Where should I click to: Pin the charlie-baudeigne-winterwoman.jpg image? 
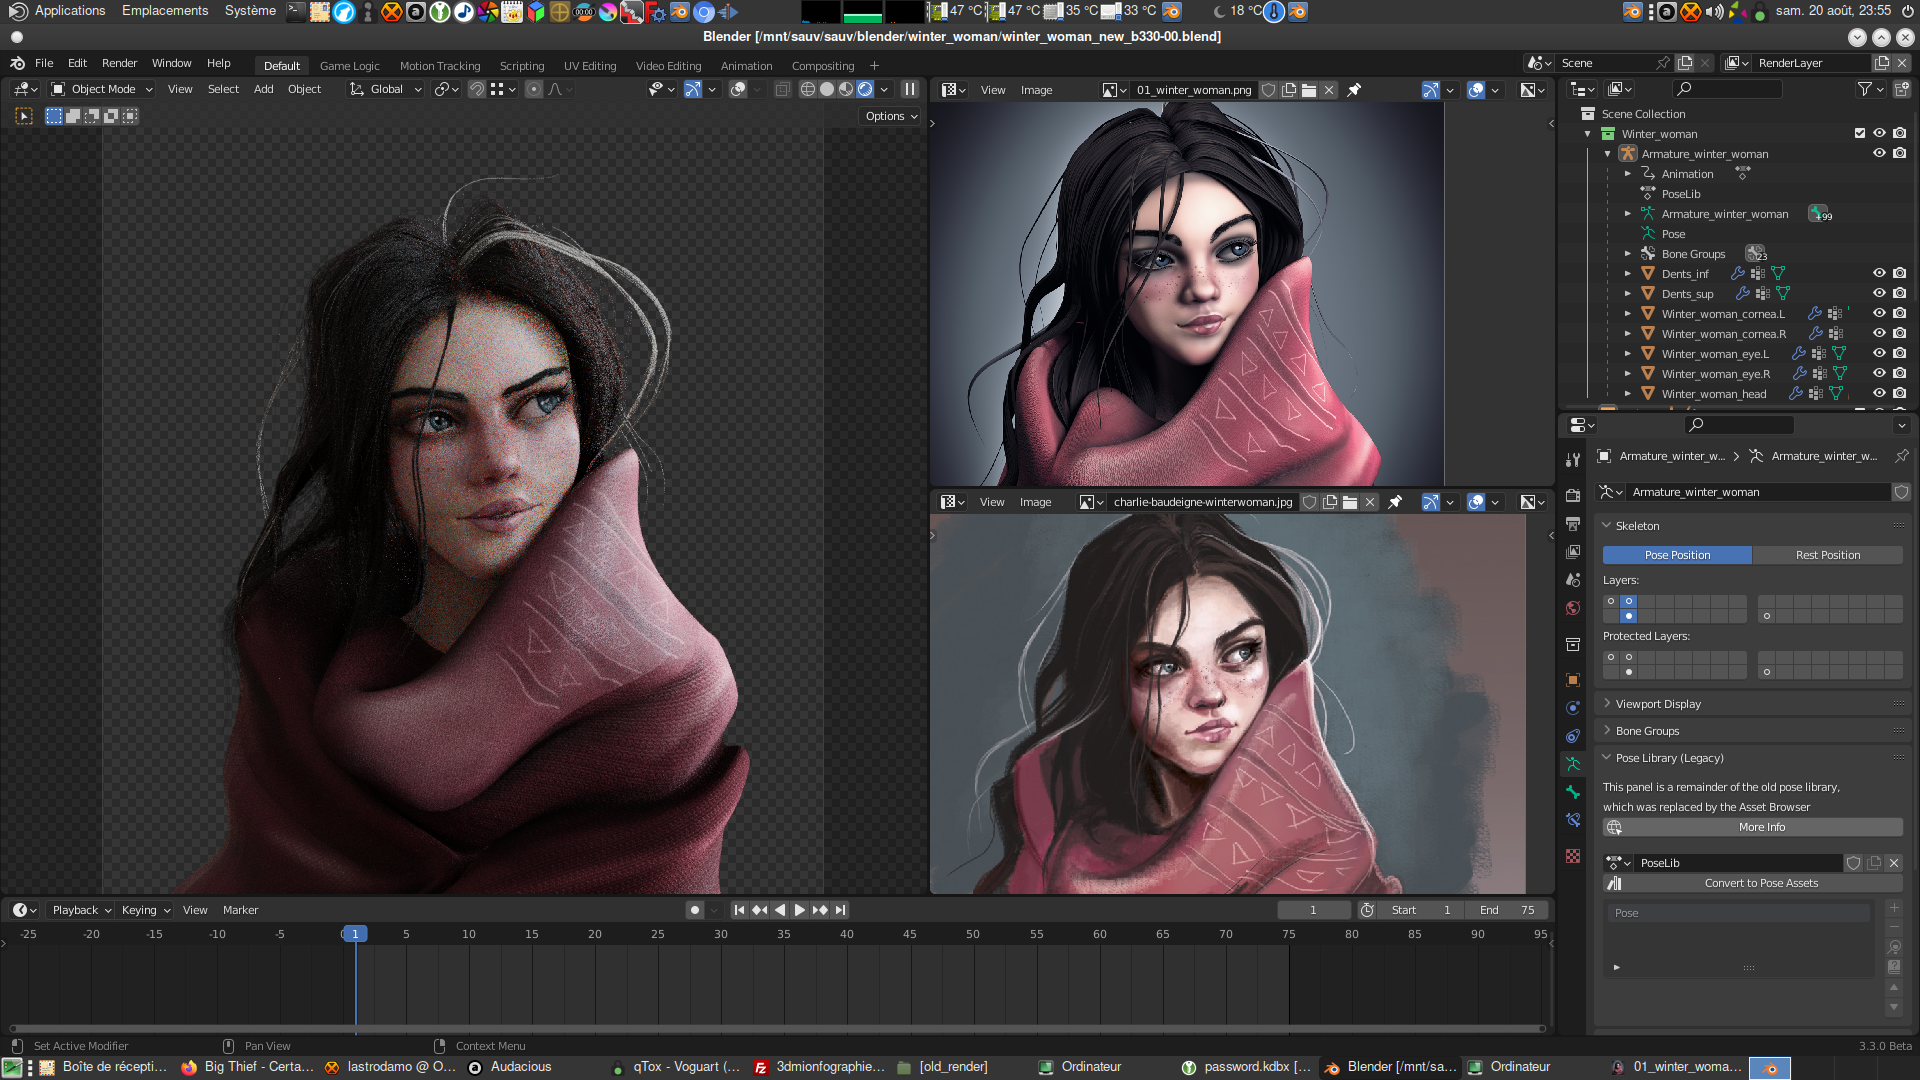pyautogui.click(x=1395, y=502)
